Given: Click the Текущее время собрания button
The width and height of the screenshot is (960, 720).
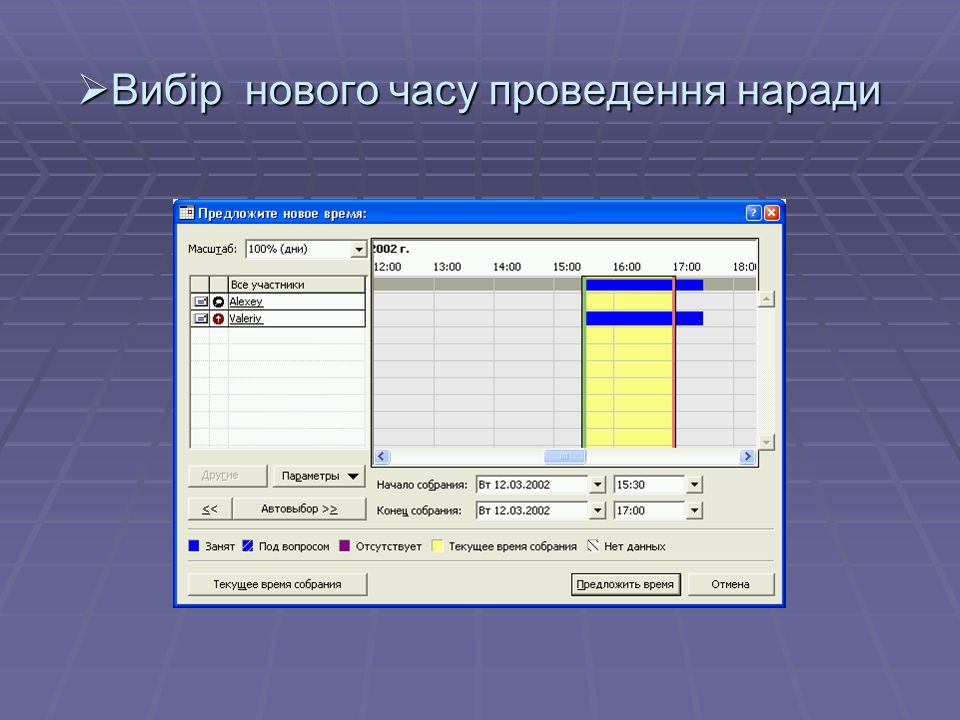Looking at the screenshot, I should (277, 584).
